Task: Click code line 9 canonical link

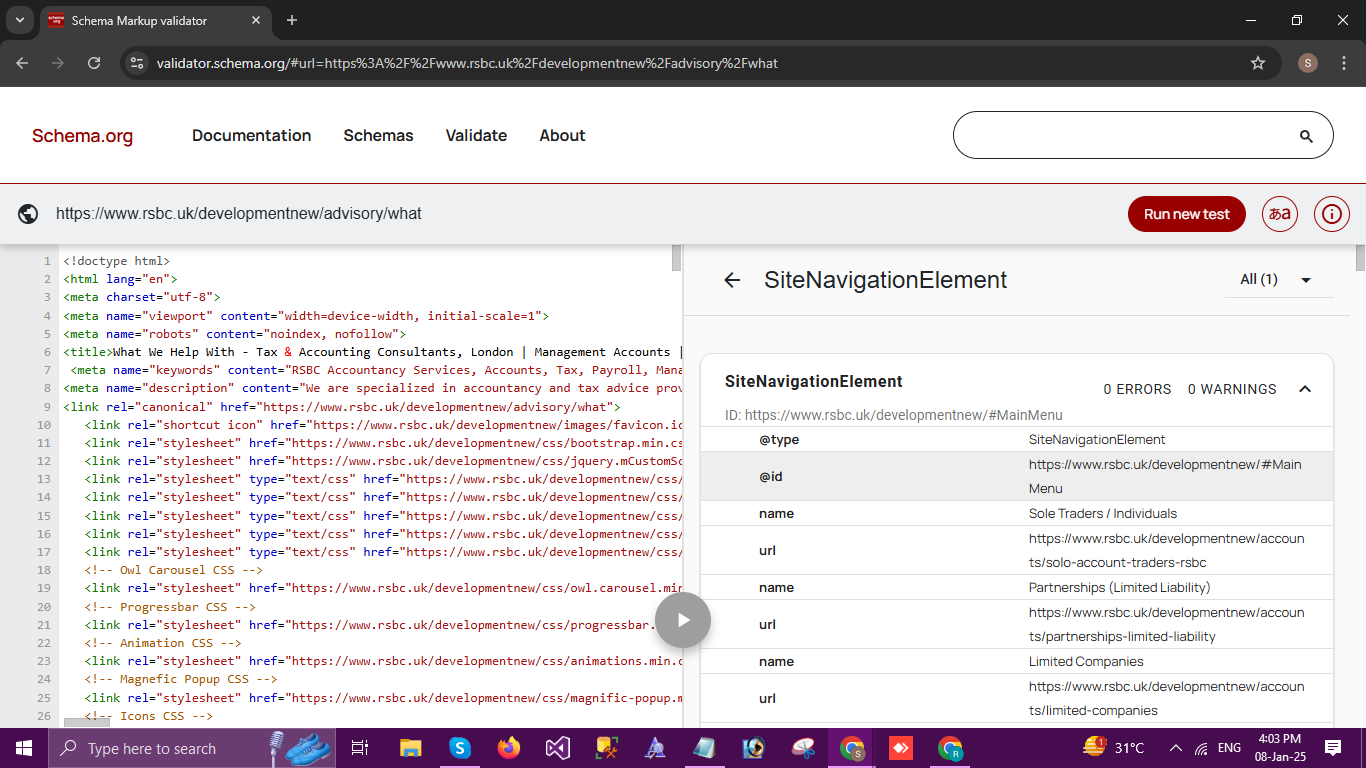Action: 342,407
